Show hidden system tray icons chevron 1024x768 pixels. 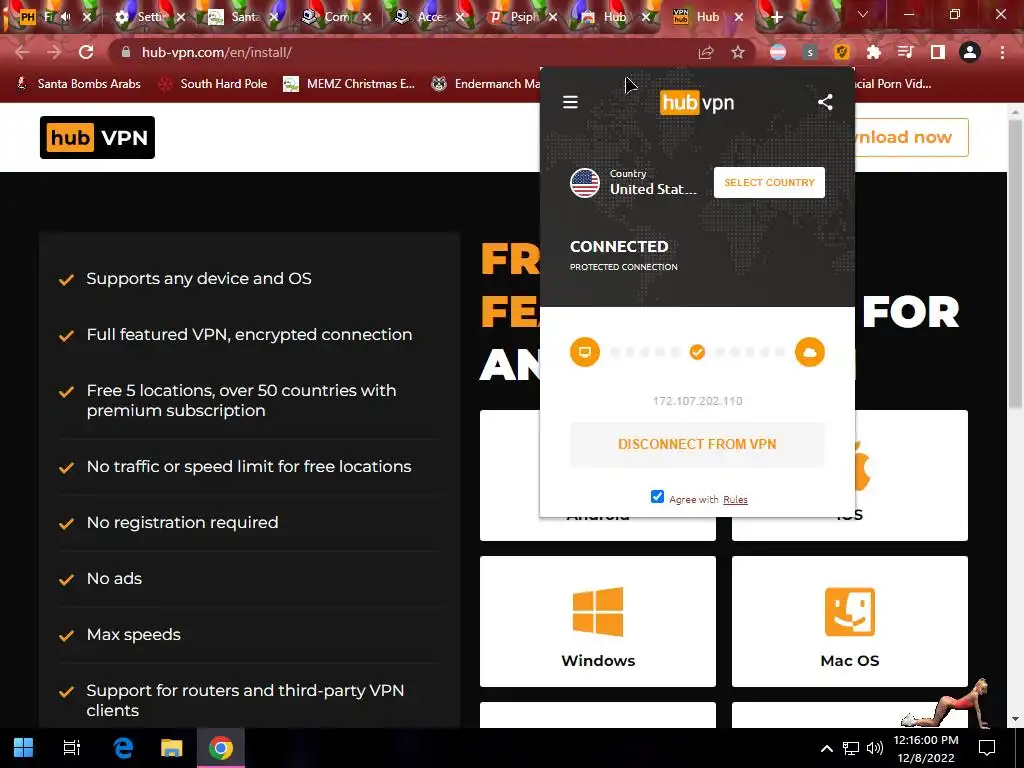pyautogui.click(x=826, y=748)
